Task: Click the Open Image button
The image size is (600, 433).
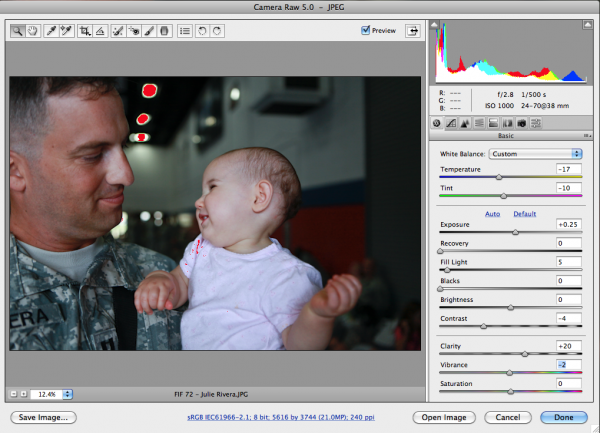Action: tap(443, 416)
